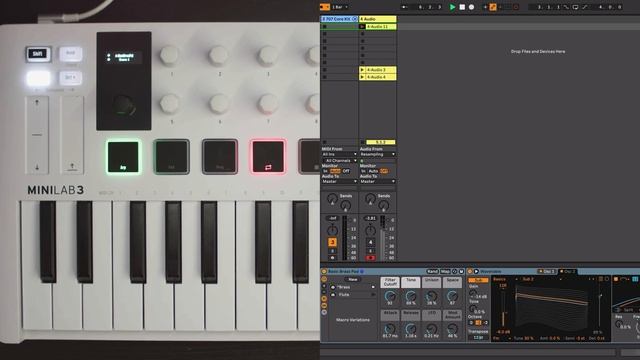Screen dimensions: 640x360
Task: Solo track 3 with the S button
Action: (332, 251)
